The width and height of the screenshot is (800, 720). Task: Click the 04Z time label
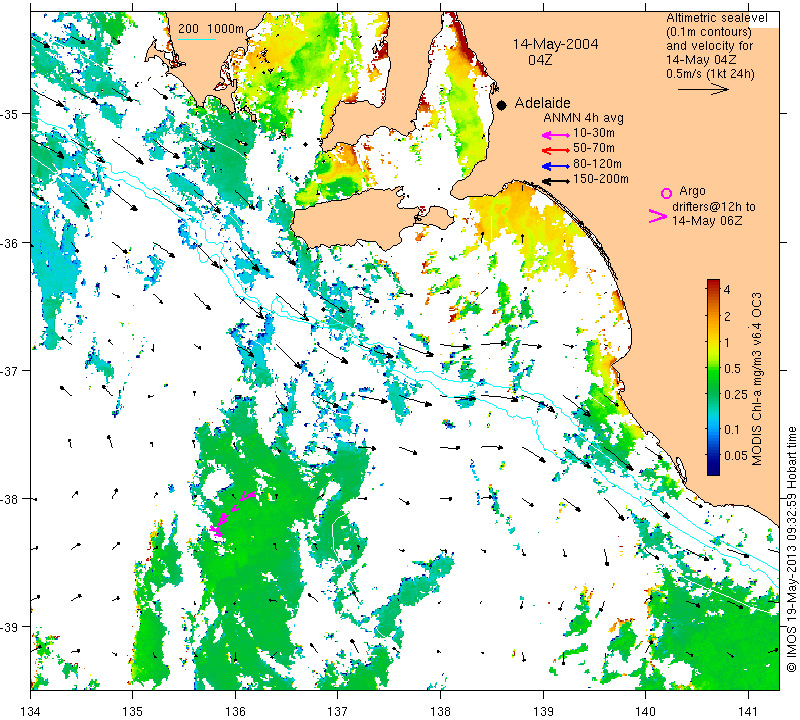pos(540,60)
